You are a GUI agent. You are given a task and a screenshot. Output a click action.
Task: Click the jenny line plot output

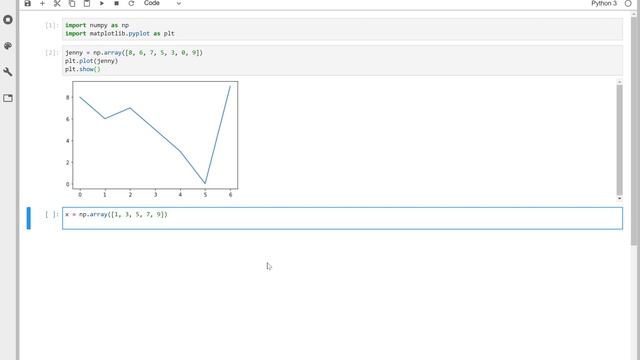(x=151, y=139)
